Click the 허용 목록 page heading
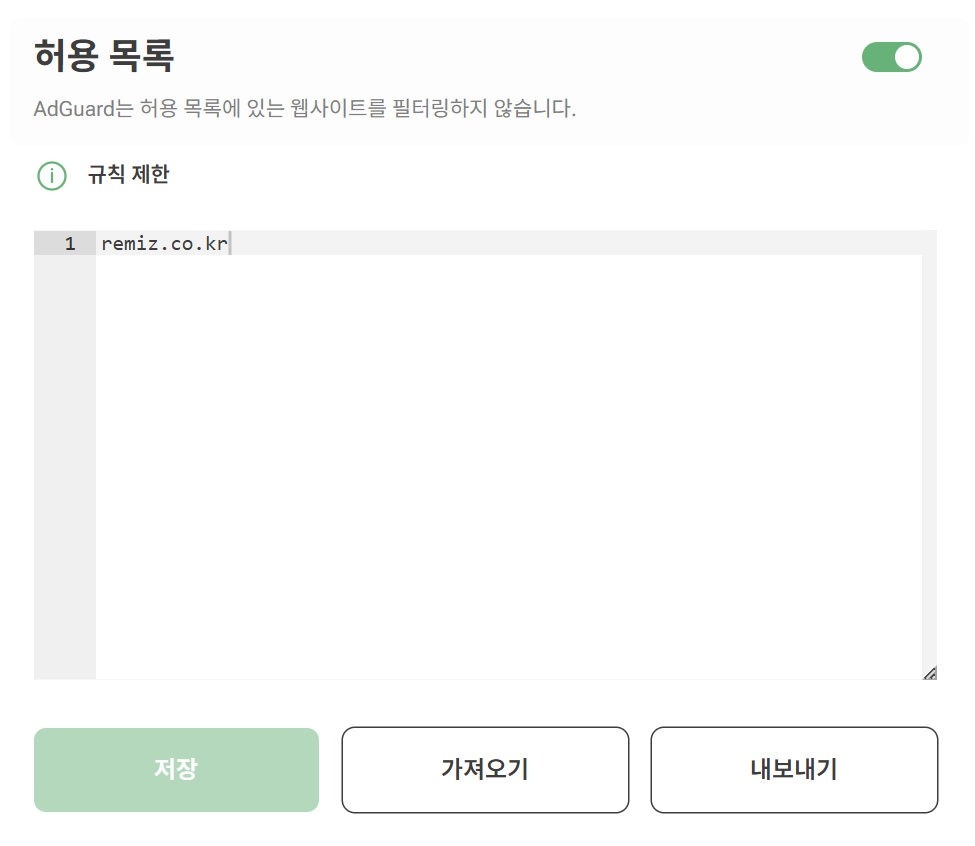The height and width of the screenshot is (846, 975). 104,55
